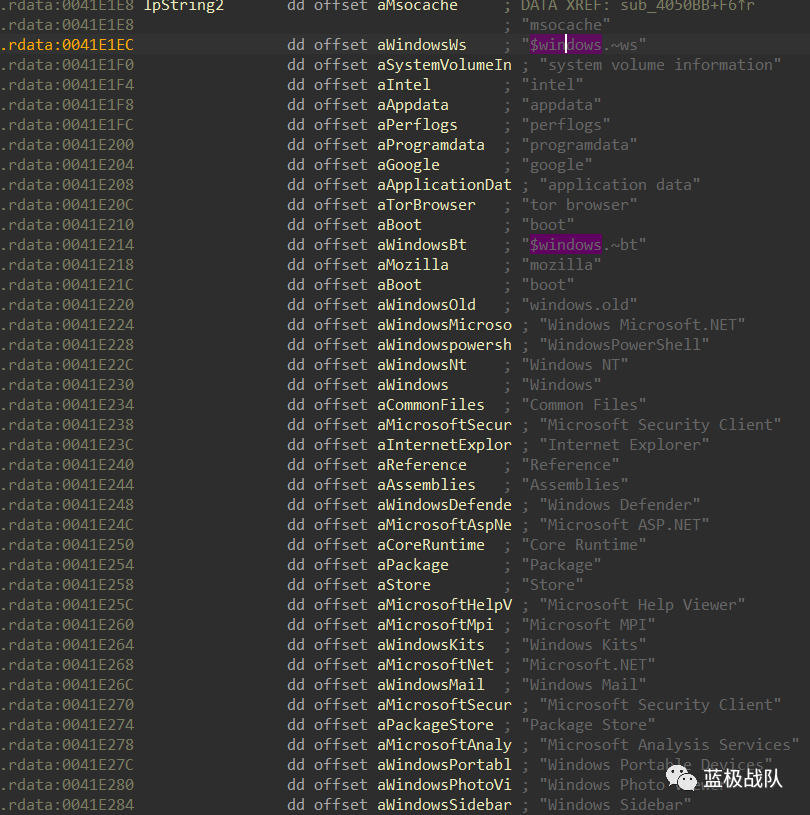Image resolution: width=810 pixels, height=815 pixels.
Task: Click the "Internet Explorer" string comment
Action: click(624, 445)
